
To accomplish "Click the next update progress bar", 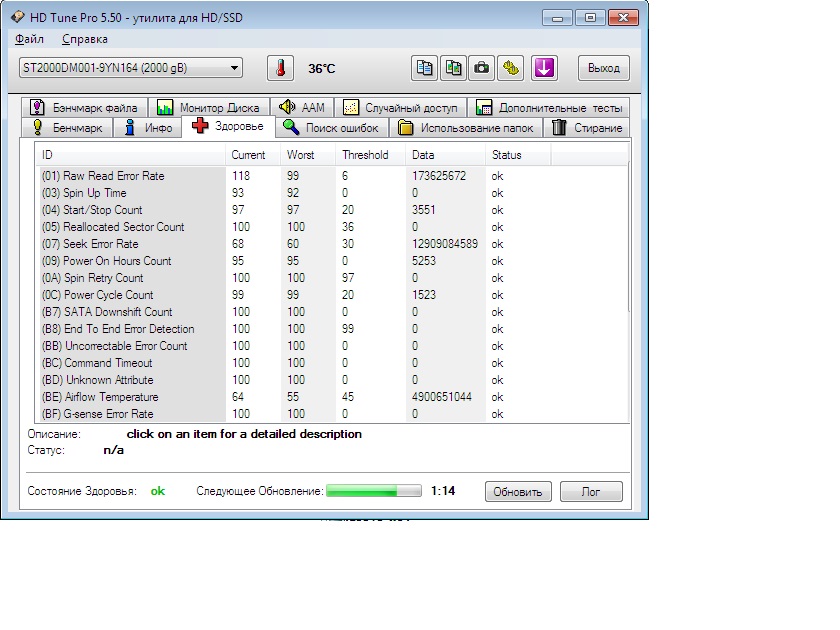I will (x=374, y=491).
